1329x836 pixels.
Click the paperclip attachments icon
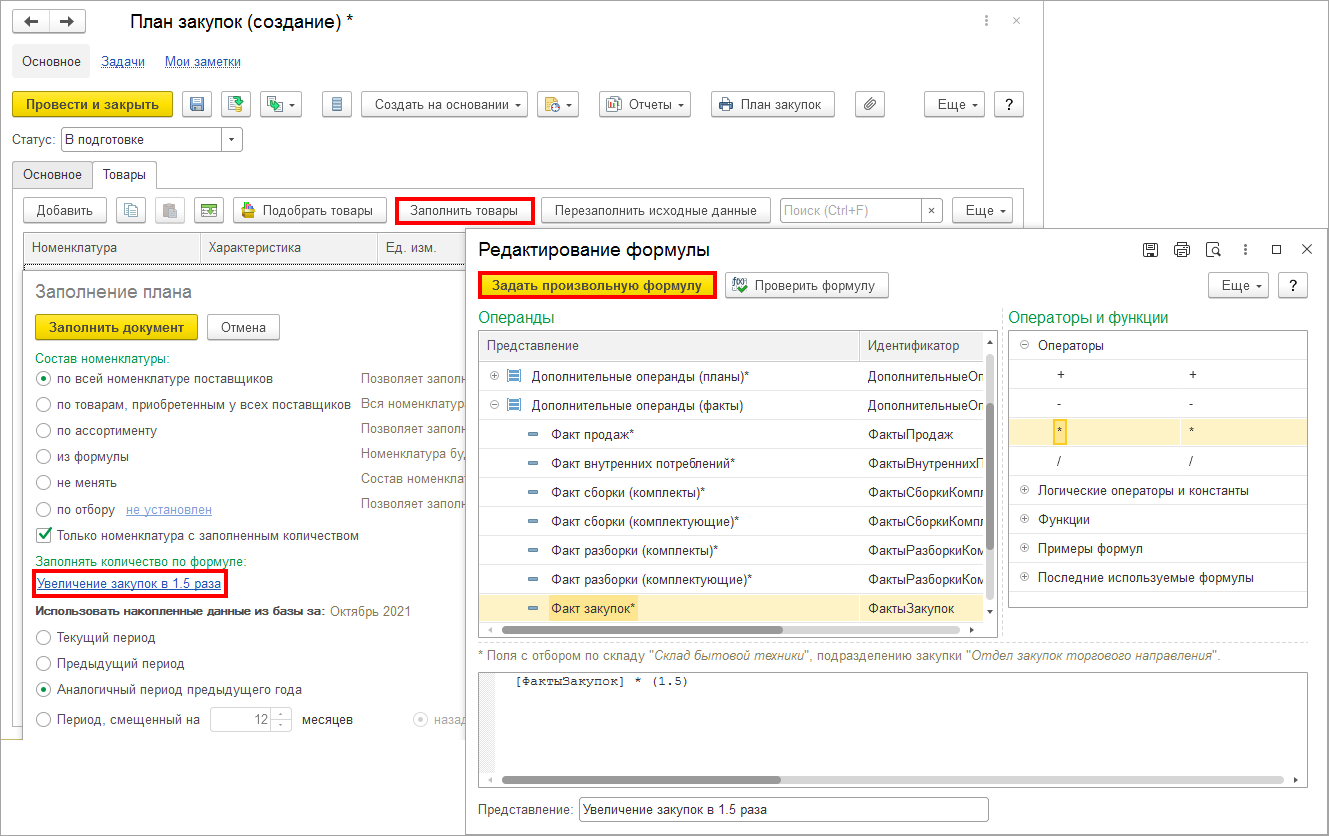[870, 104]
